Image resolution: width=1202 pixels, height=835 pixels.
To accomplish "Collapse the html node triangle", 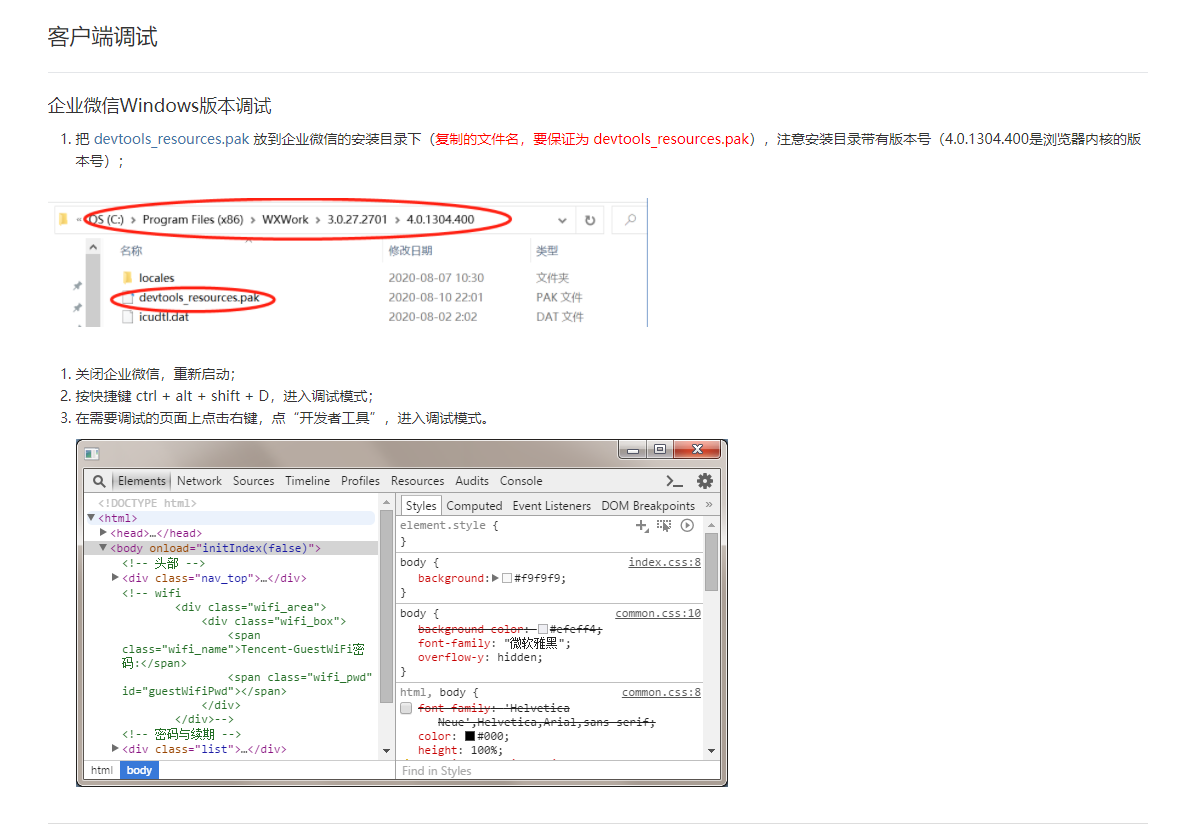I will coord(91,518).
